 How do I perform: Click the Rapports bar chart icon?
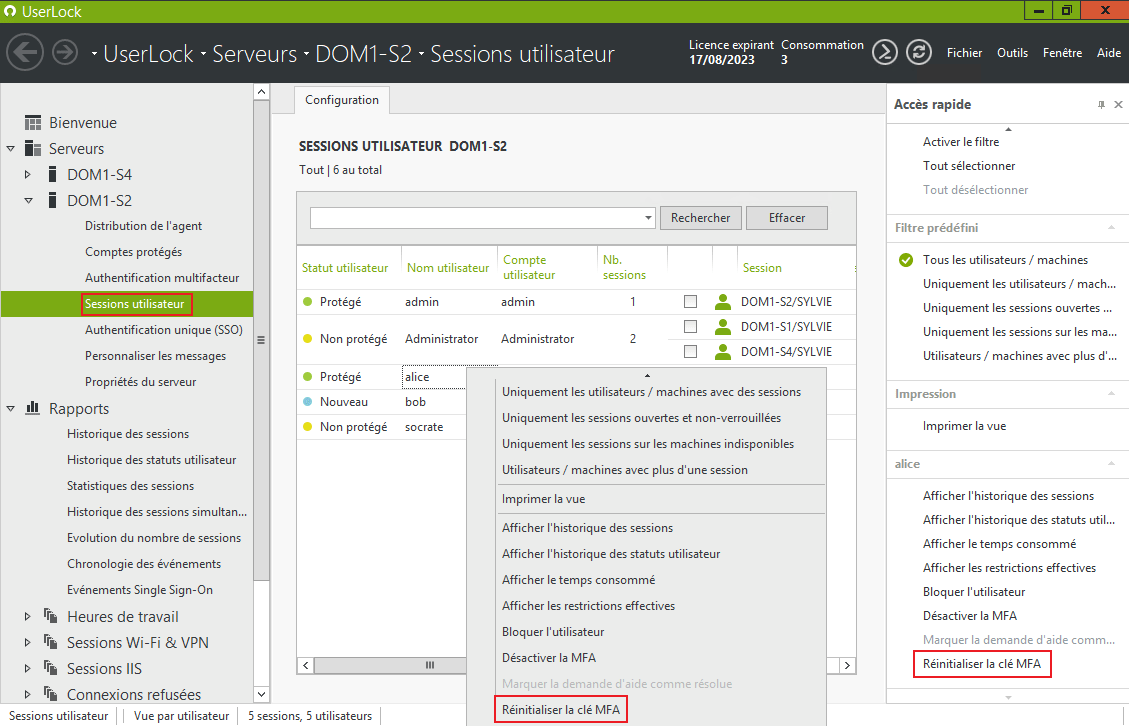tap(32, 408)
